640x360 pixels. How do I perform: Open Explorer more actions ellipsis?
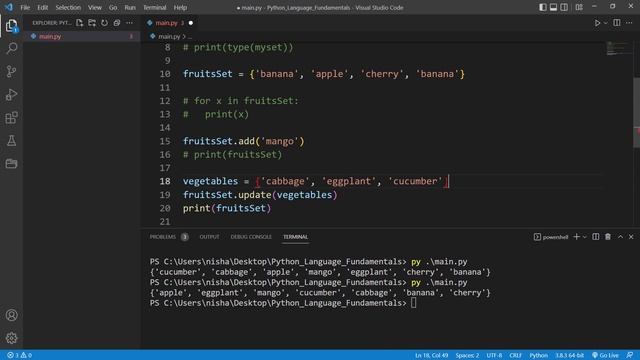coord(129,23)
